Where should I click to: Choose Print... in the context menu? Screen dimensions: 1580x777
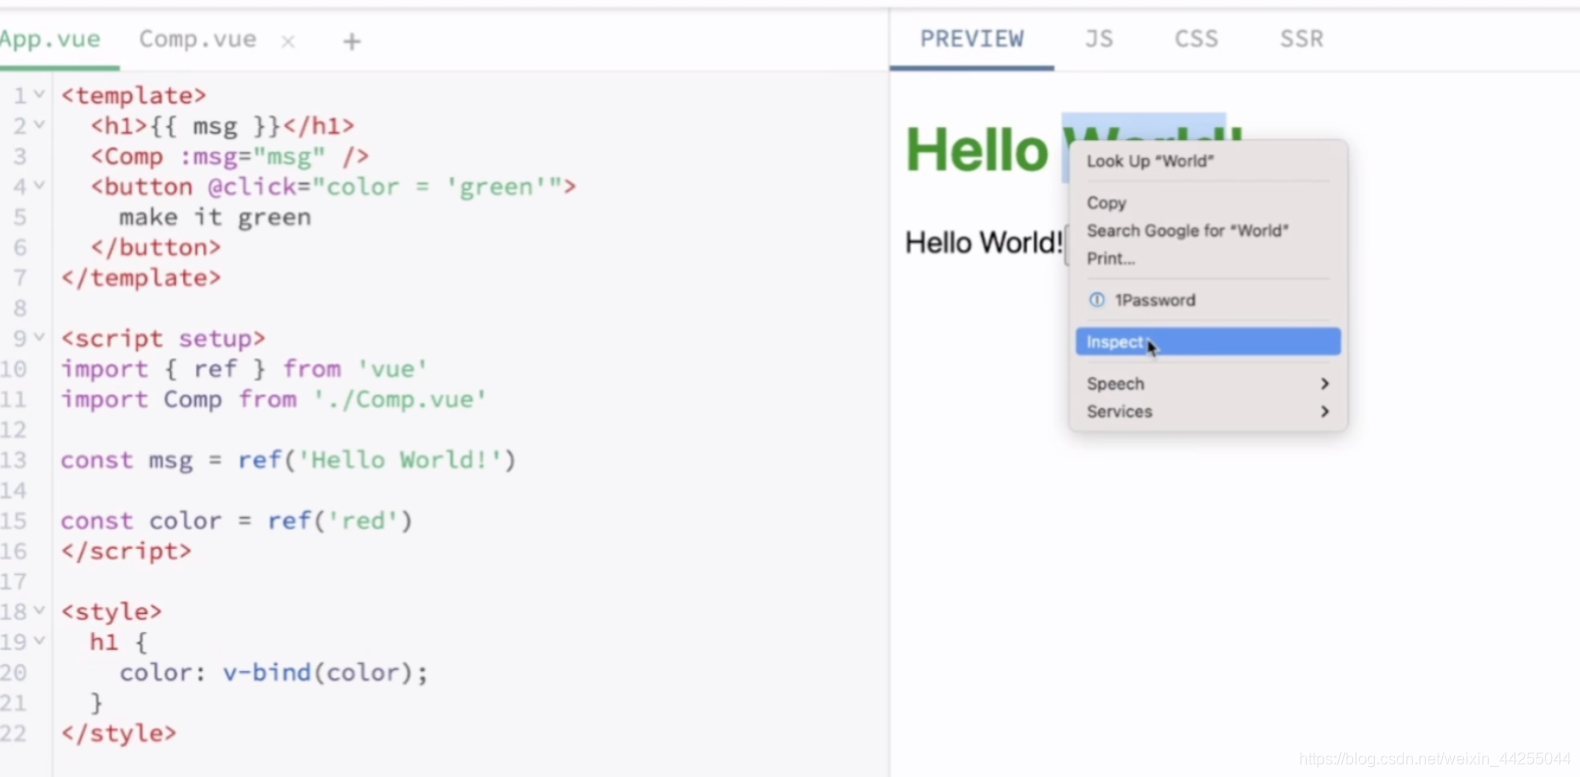pos(1208,258)
